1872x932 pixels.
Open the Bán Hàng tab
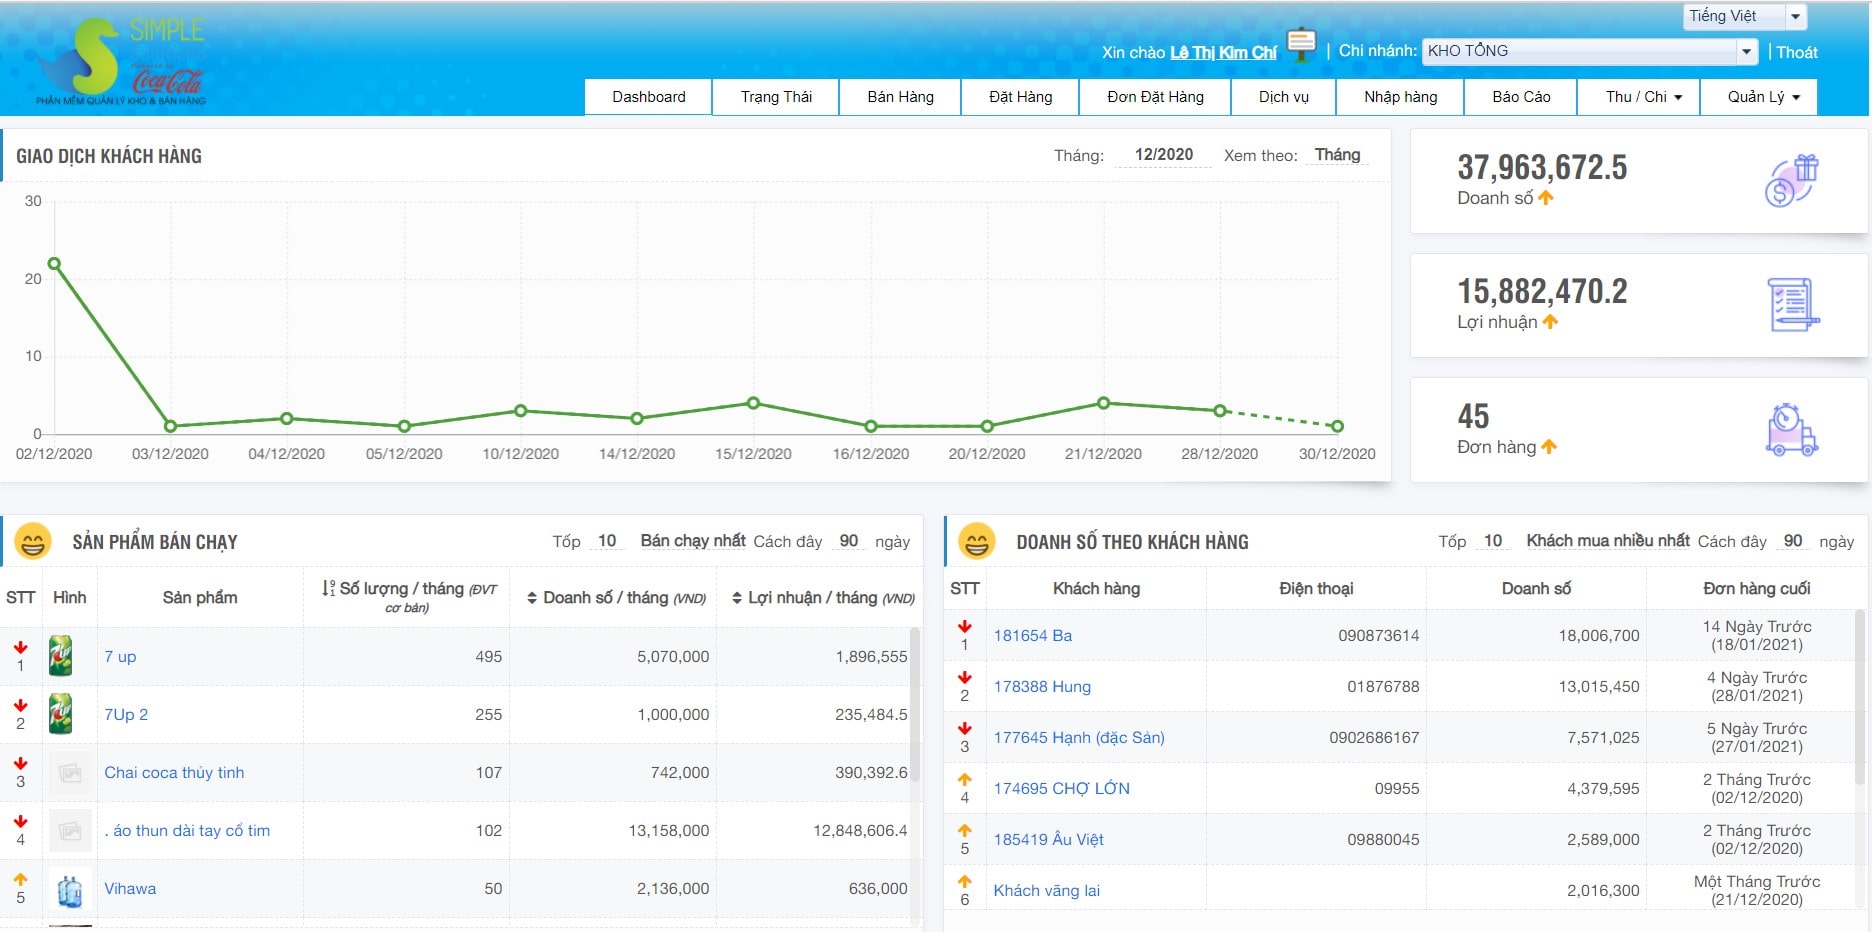[x=900, y=97]
